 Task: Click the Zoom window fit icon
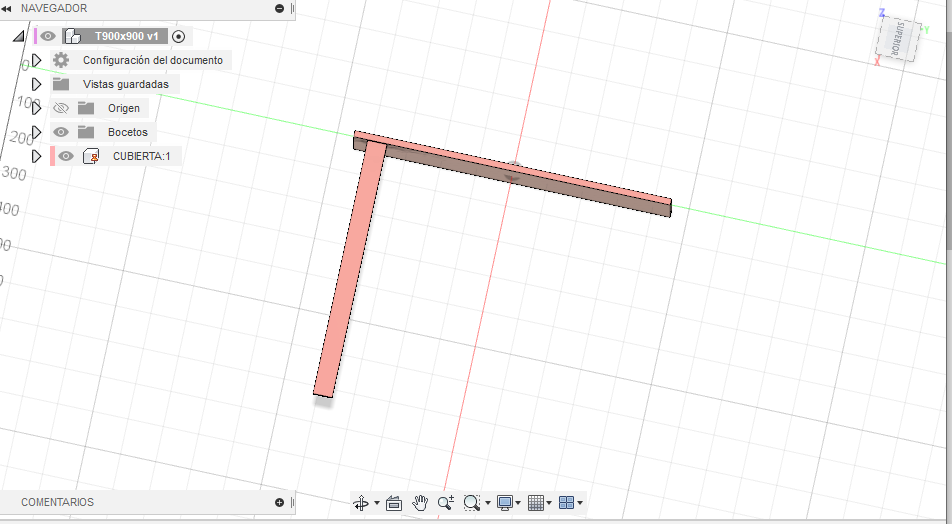point(471,503)
